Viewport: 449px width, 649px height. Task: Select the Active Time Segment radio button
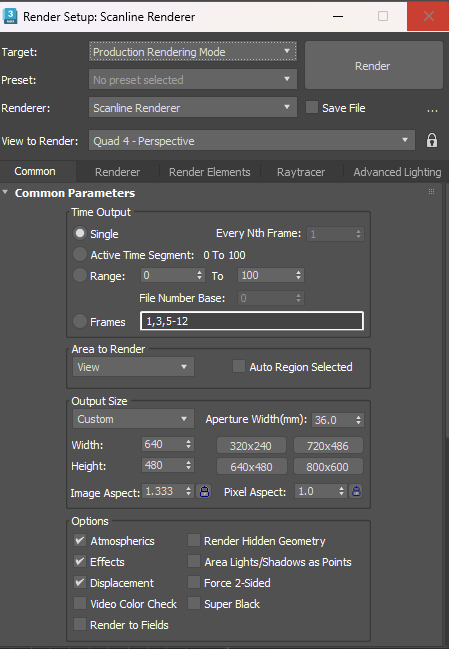point(80,254)
